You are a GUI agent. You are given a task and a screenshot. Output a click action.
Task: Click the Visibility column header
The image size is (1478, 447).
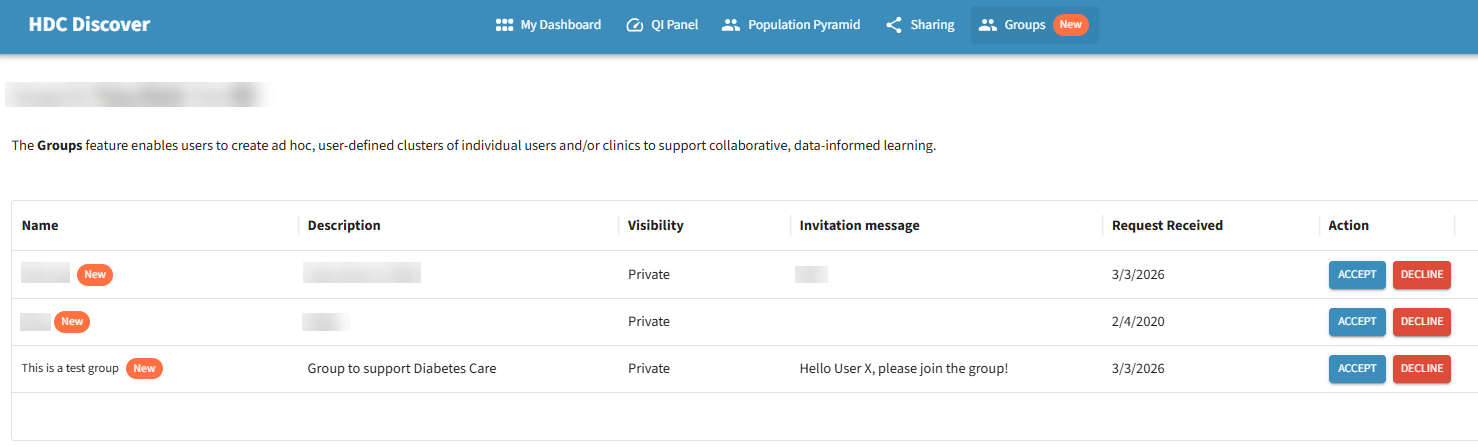click(655, 225)
